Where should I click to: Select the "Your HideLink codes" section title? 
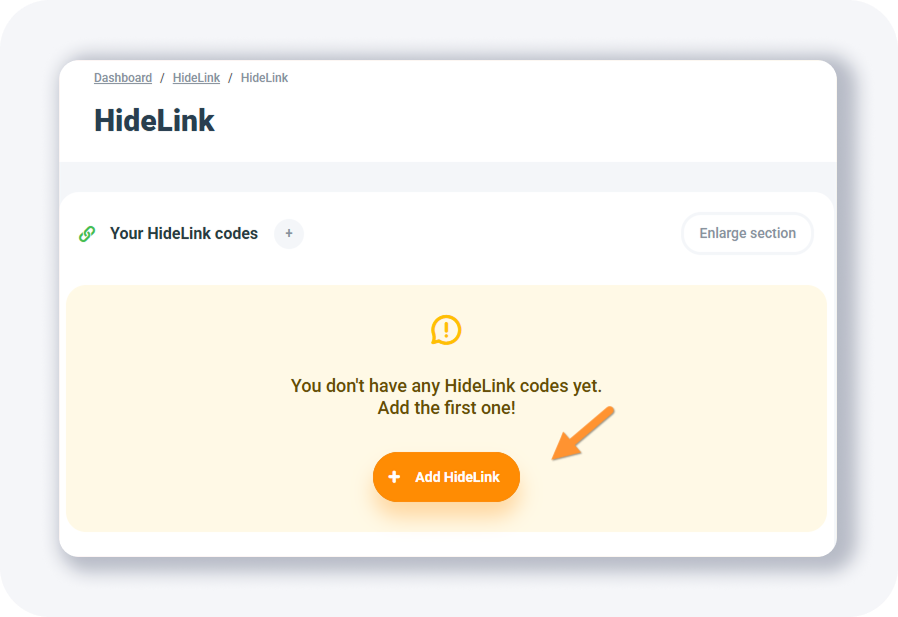pyautogui.click(x=184, y=234)
